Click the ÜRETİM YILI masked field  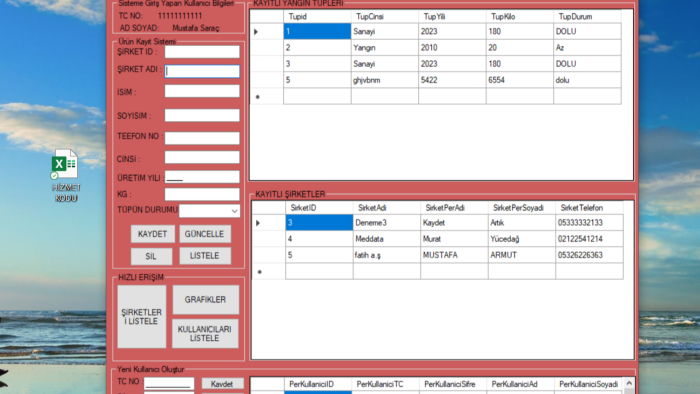[202, 177]
